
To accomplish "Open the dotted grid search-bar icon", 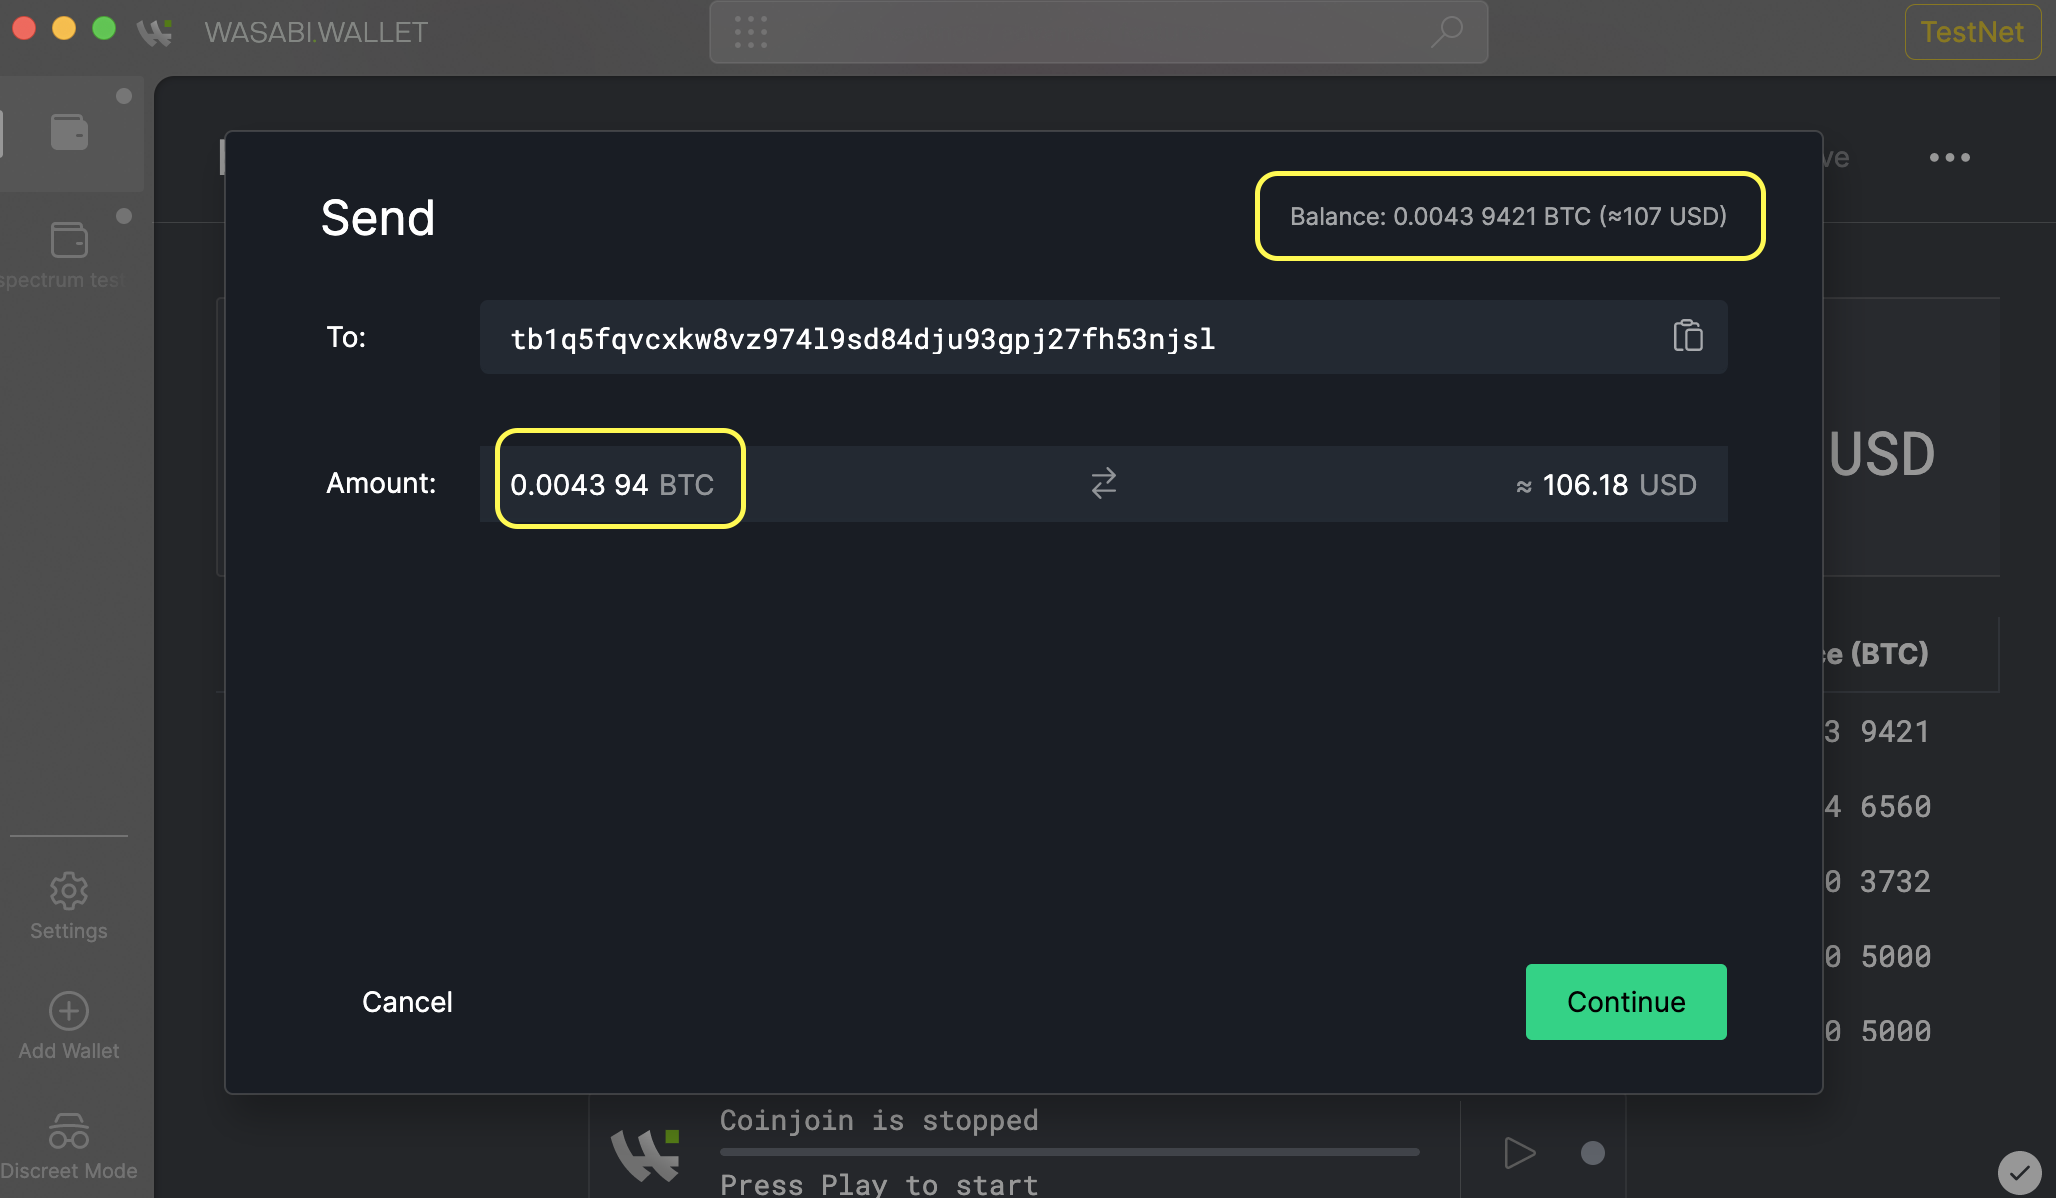I will [751, 32].
